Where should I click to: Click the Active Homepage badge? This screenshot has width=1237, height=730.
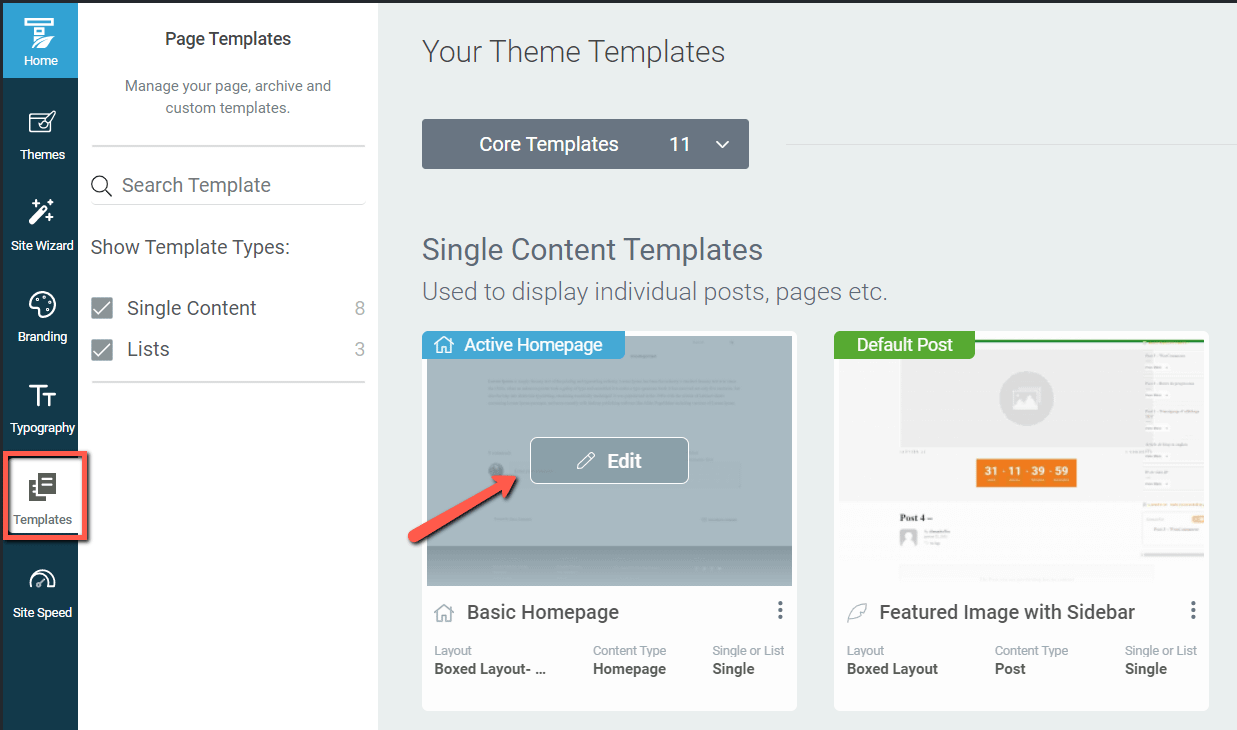click(x=523, y=345)
